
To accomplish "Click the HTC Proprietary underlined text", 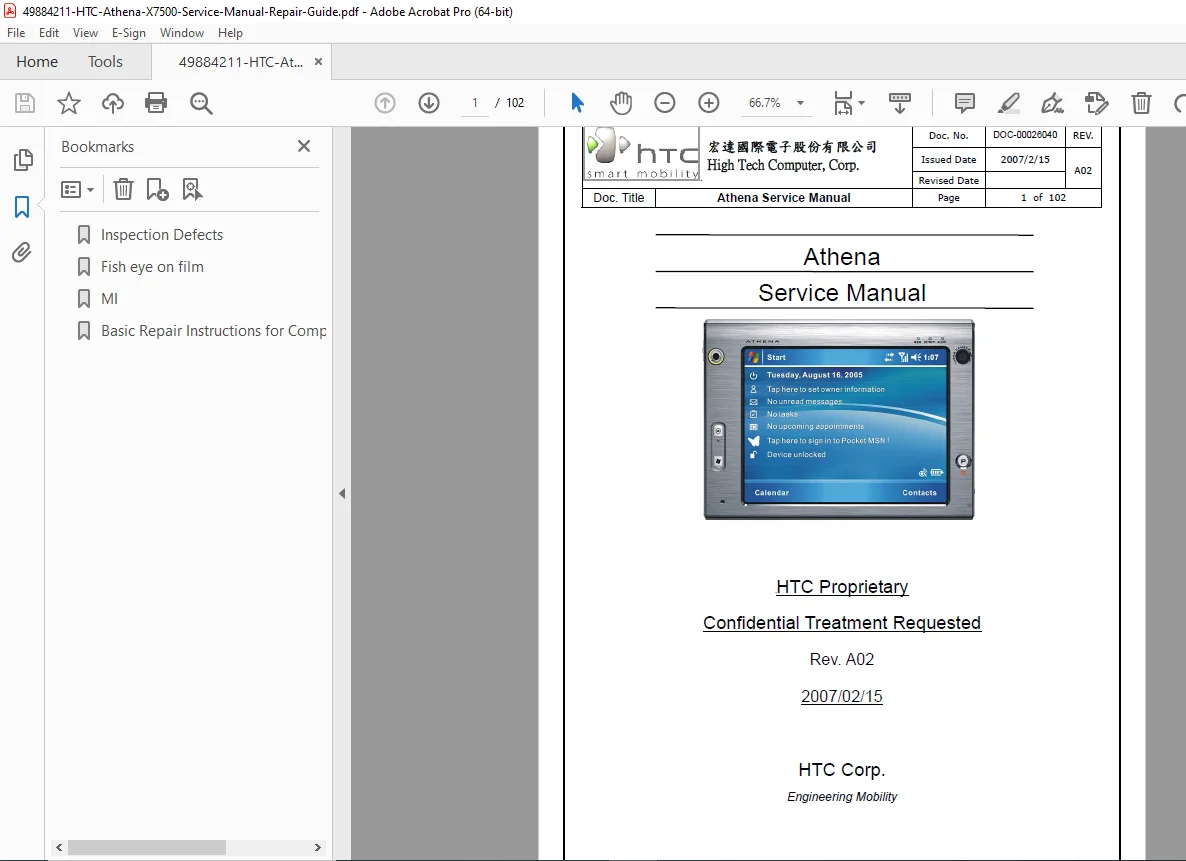I will (x=842, y=587).
